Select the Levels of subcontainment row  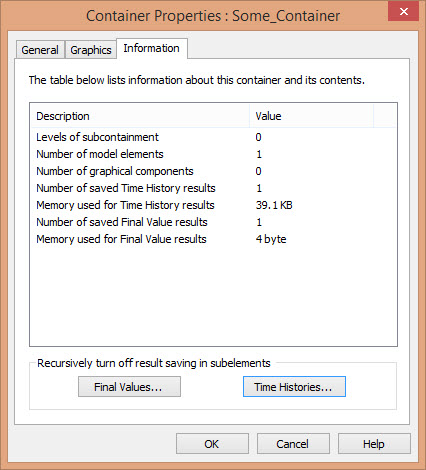(213, 137)
